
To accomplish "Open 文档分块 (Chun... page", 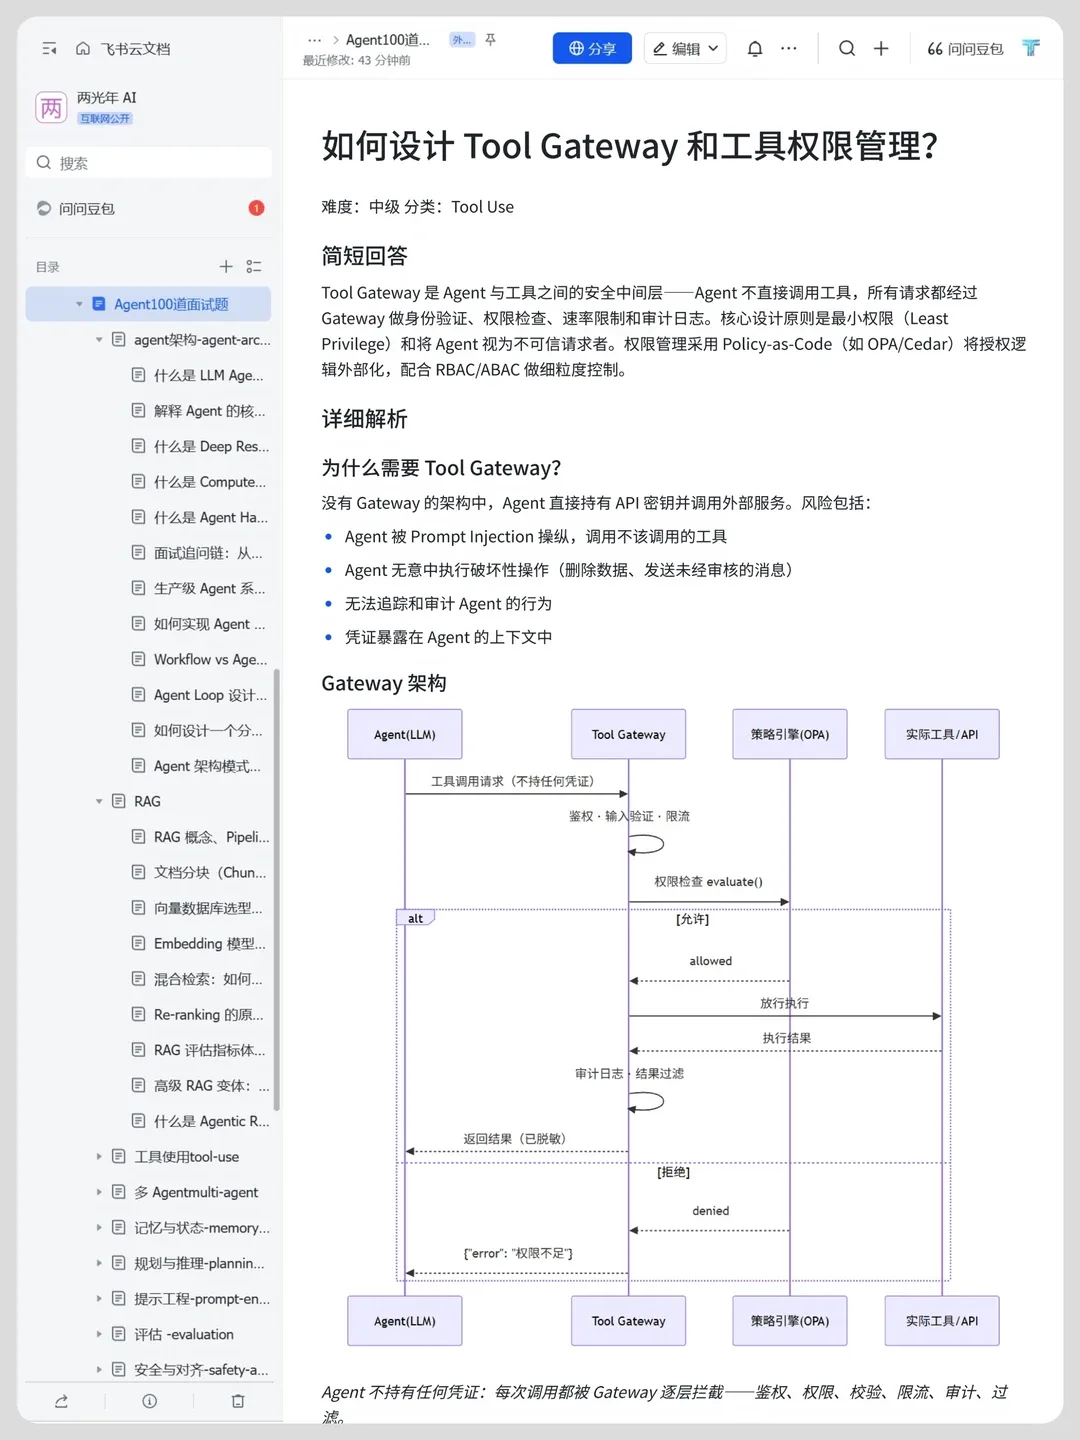I will [200, 872].
